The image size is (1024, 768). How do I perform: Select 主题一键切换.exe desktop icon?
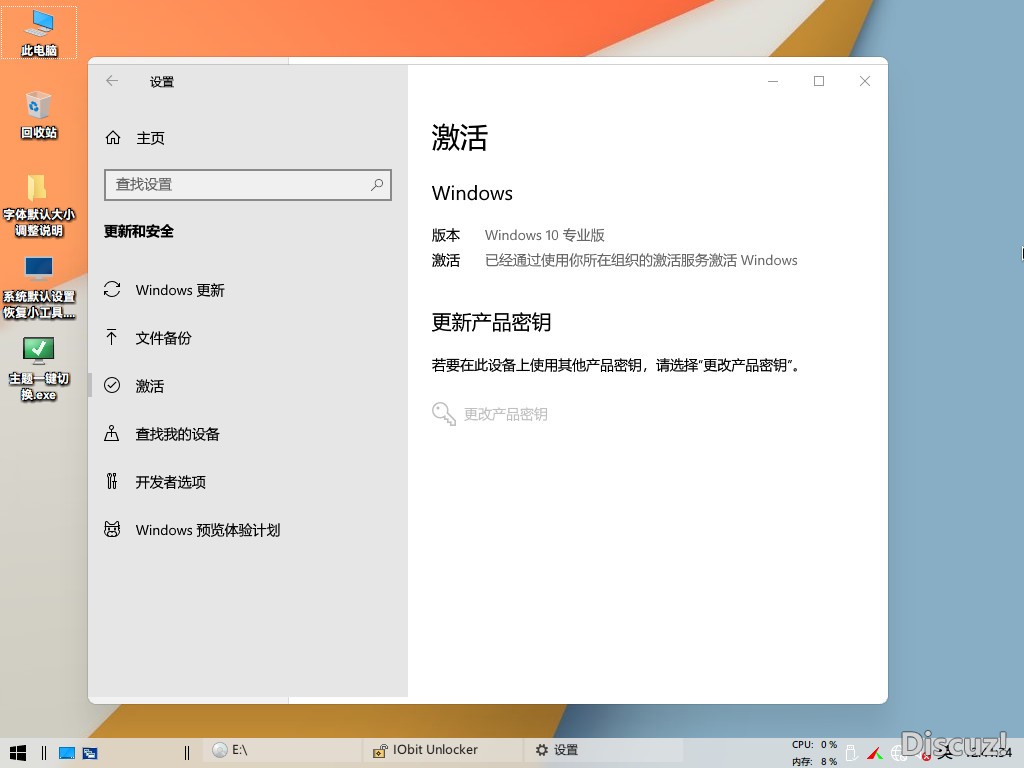click(39, 369)
